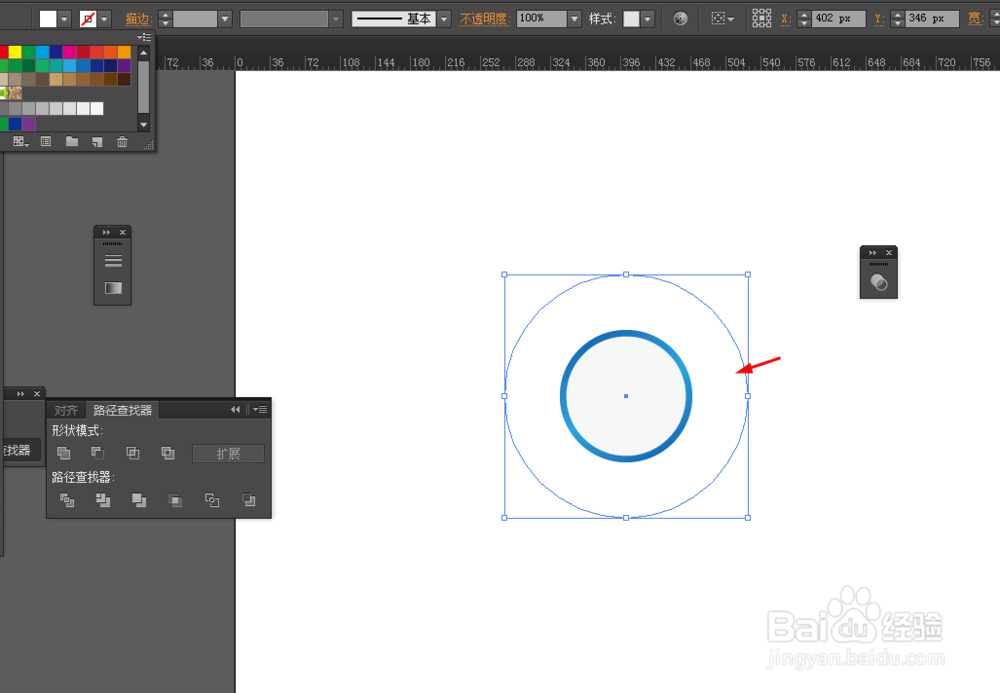This screenshot has height=693, width=1000.
Task: Switch to the 对齐 (Align) tab
Action: point(66,410)
